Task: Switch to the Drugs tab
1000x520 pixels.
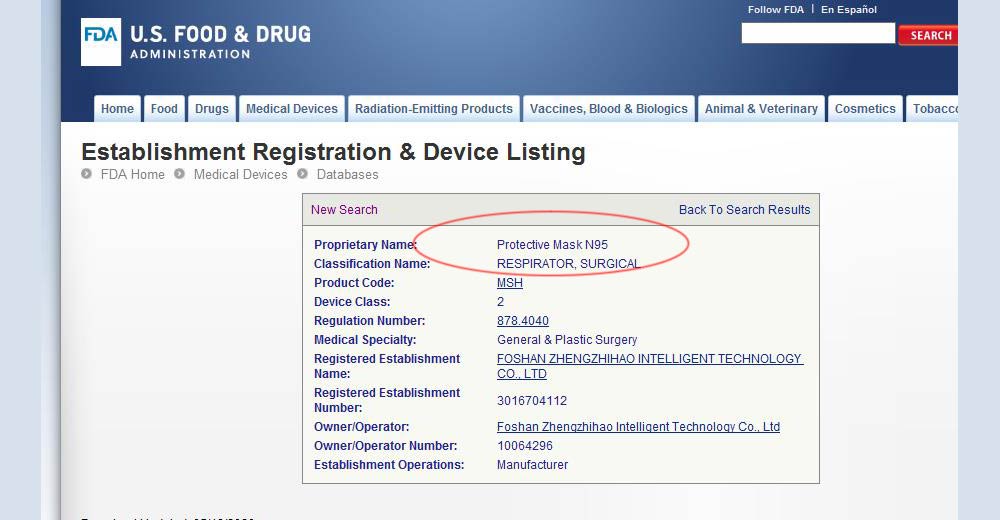Action: 212,109
